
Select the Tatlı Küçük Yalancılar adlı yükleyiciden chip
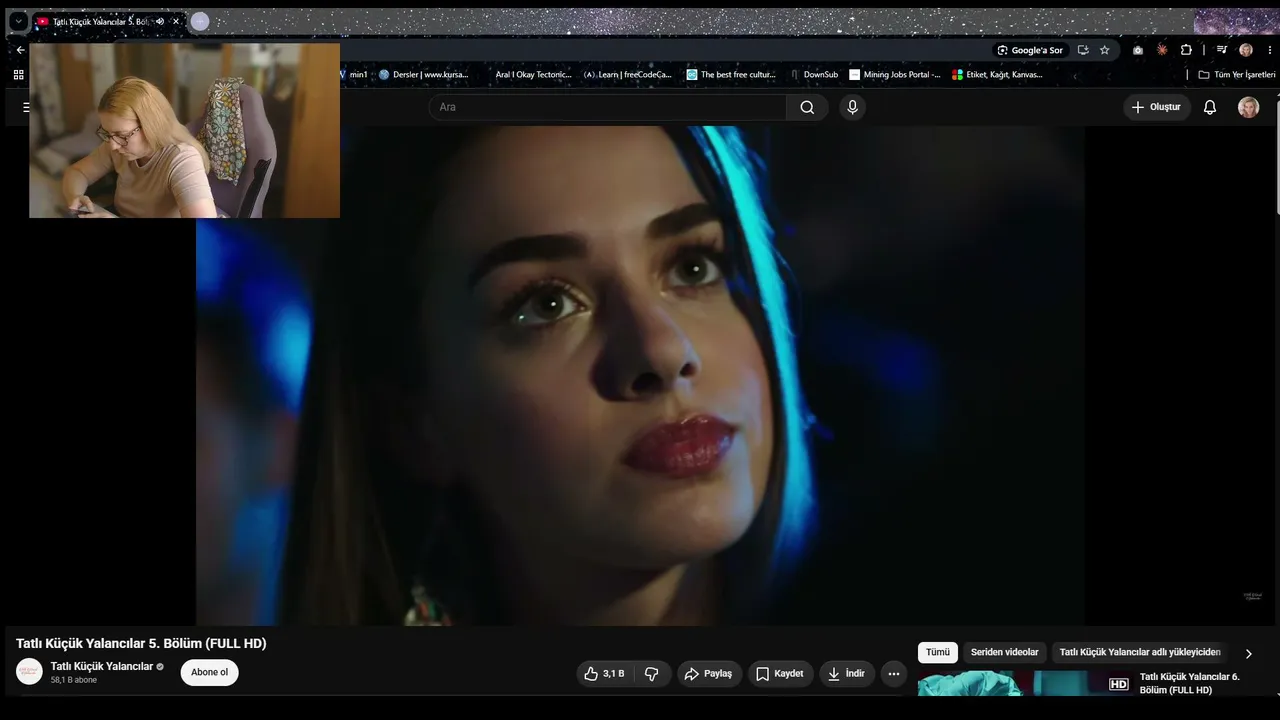(1140, 653)
